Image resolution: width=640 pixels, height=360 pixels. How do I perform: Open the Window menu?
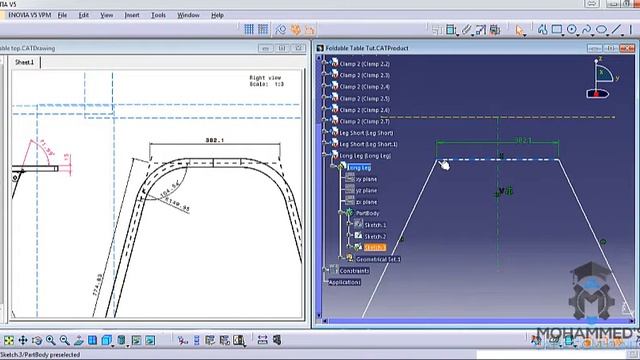188,15
